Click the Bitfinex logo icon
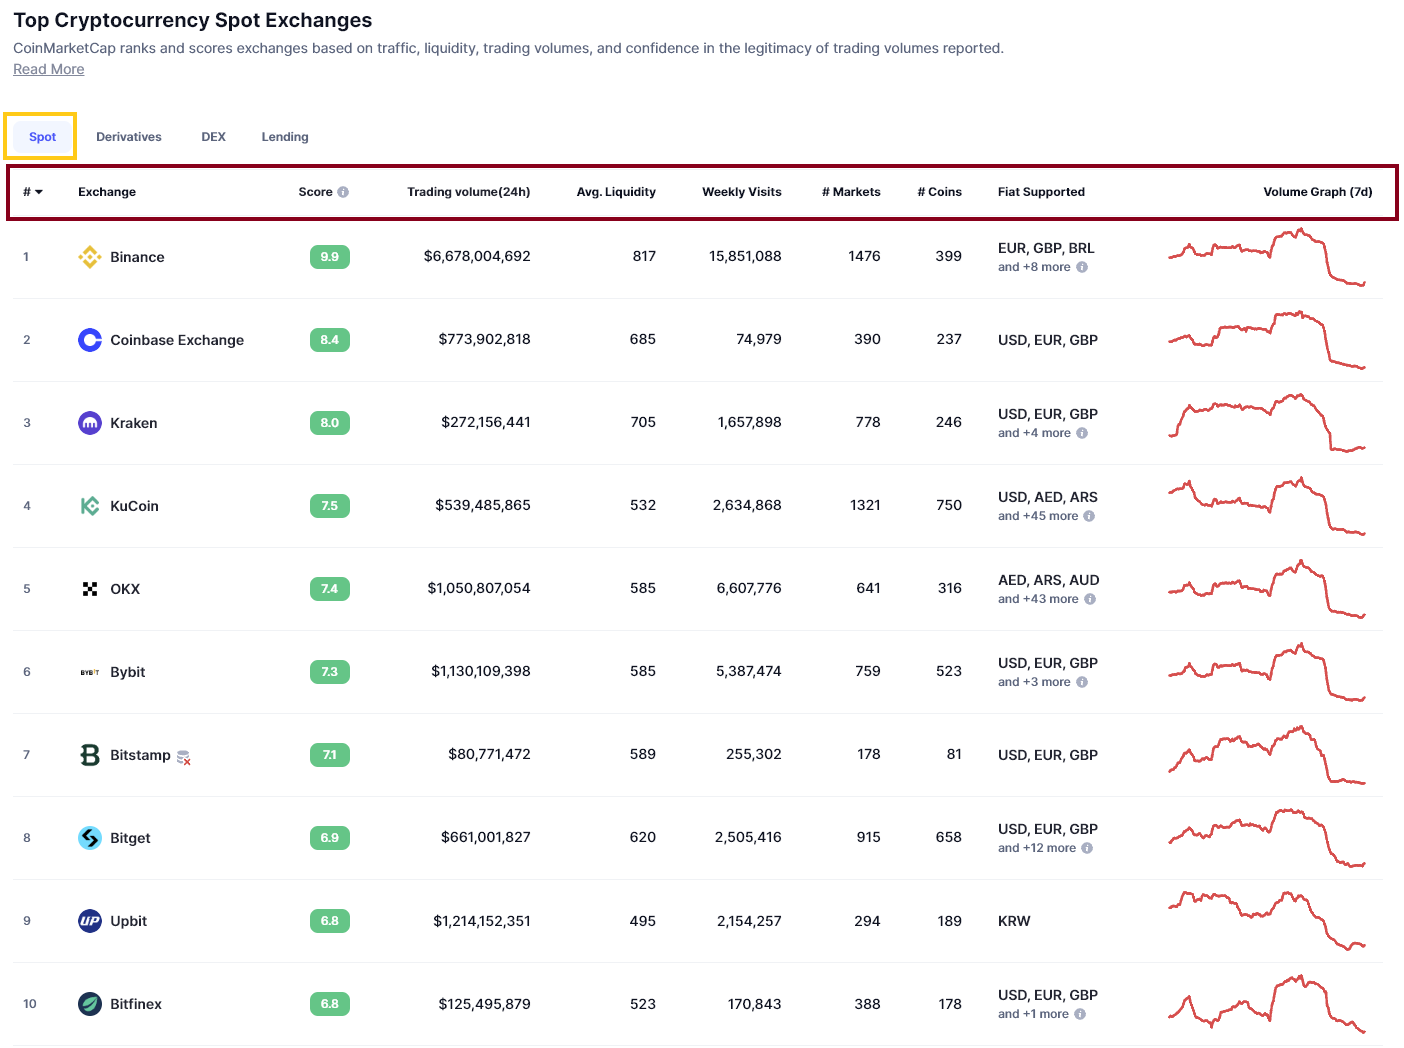 [90, 1004]
